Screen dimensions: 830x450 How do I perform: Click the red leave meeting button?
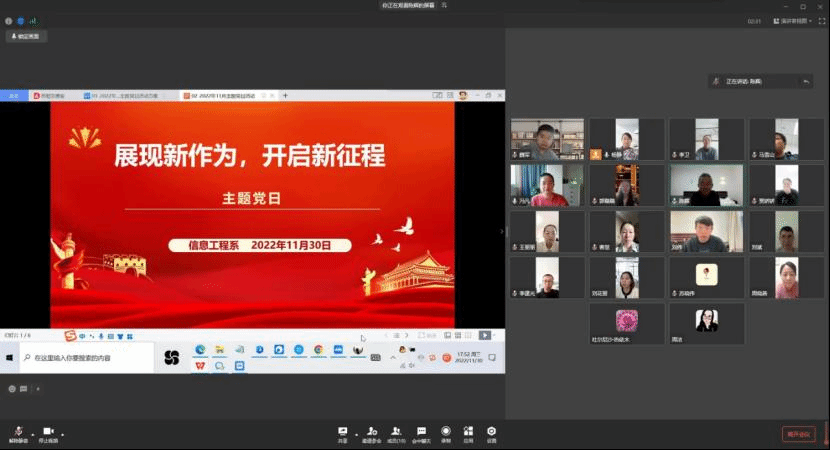click(x=799, y=434)
